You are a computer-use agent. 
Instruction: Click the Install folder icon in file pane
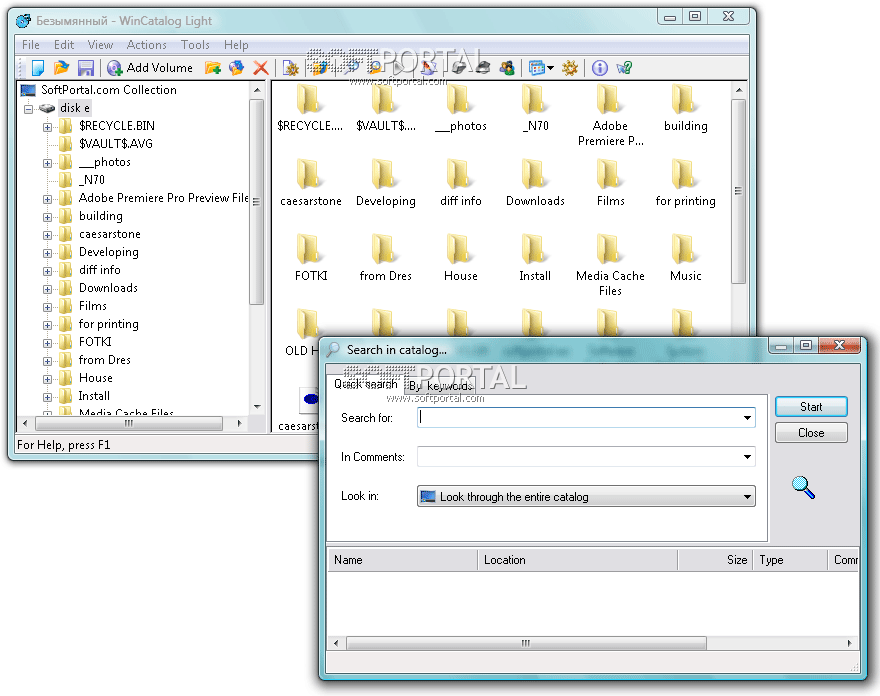point(534,249)
